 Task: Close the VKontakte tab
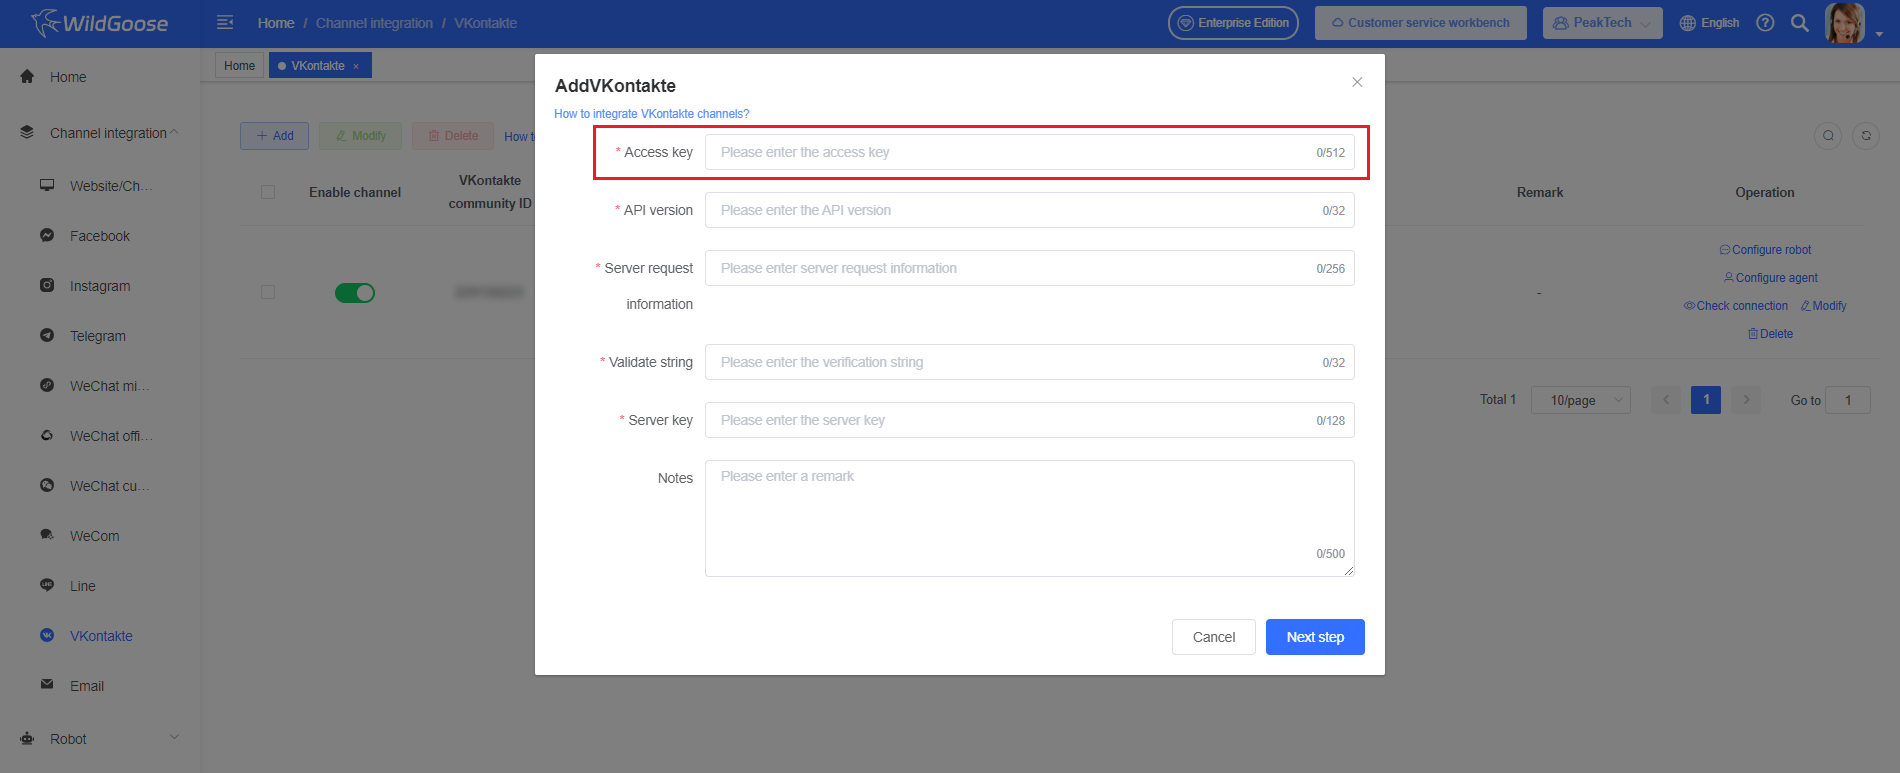pos(356,66)
